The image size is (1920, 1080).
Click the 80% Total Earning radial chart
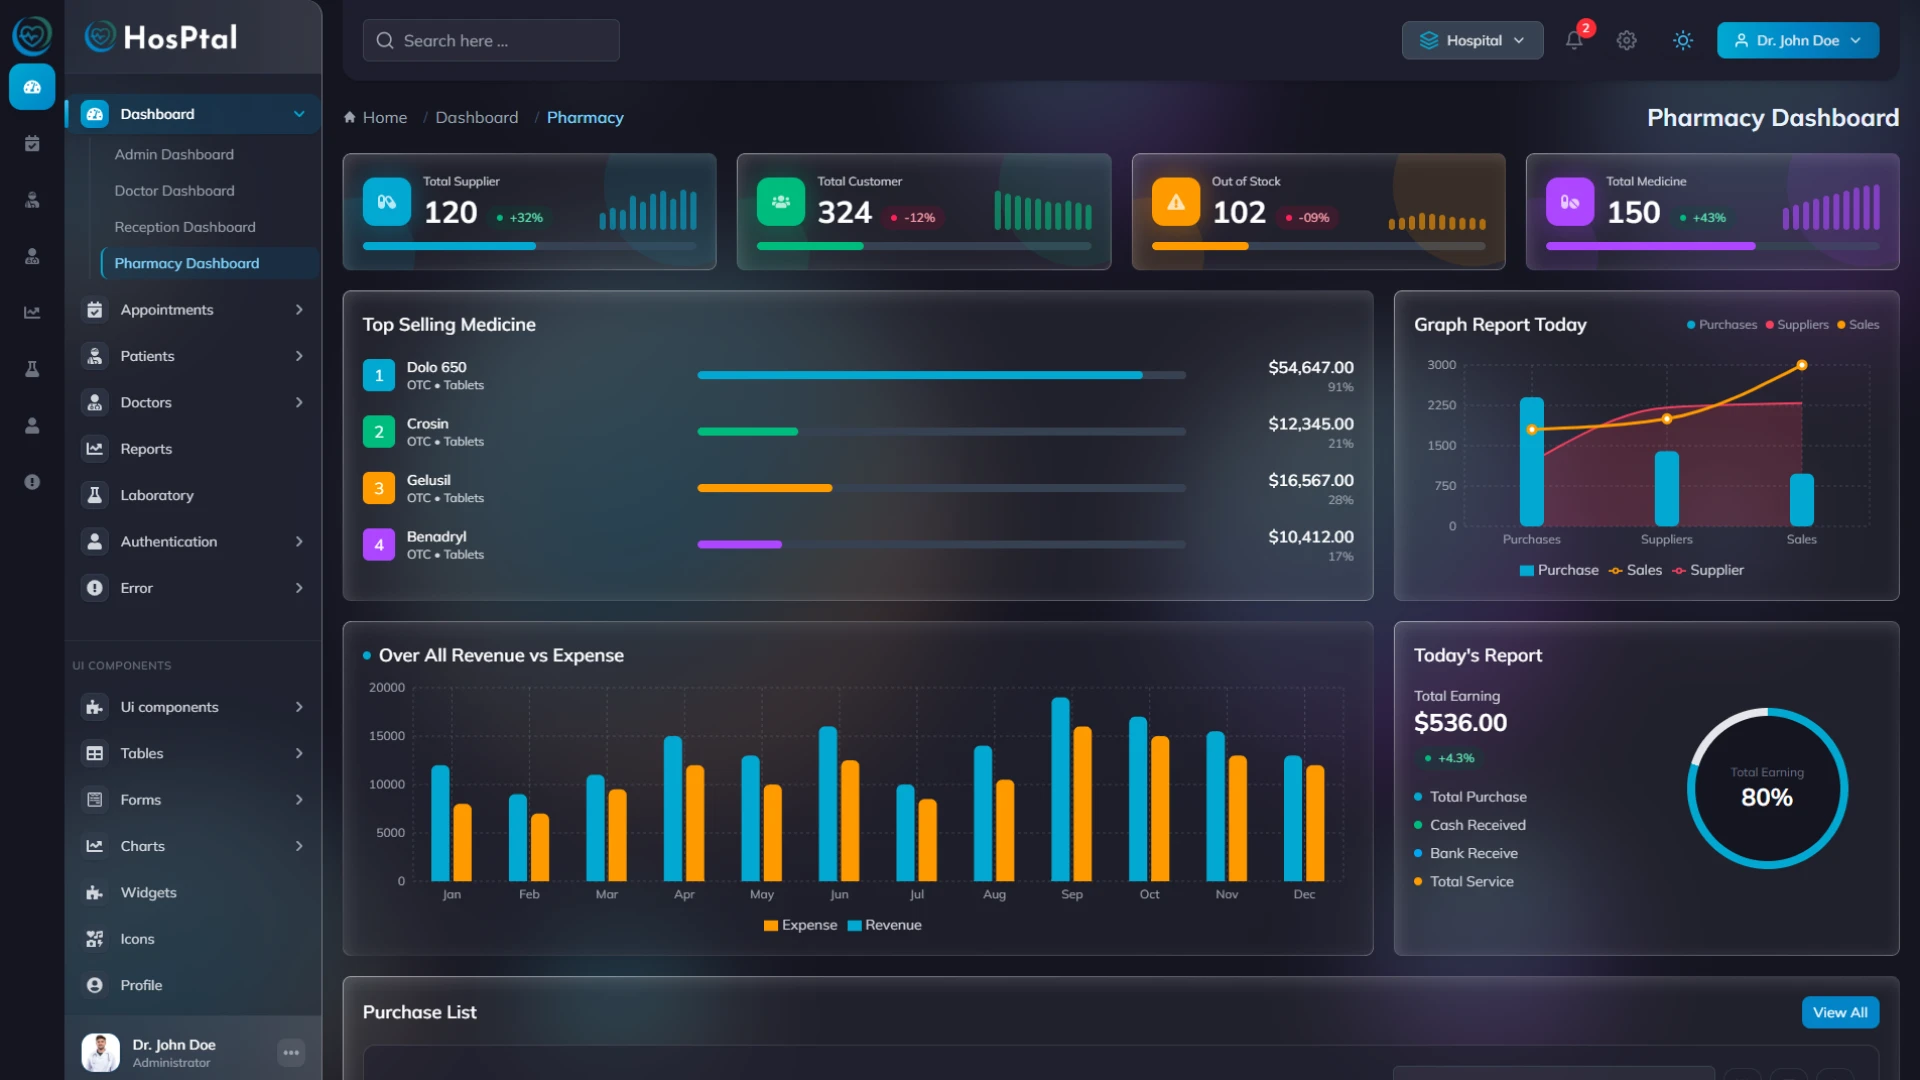tap(1767, 788)
